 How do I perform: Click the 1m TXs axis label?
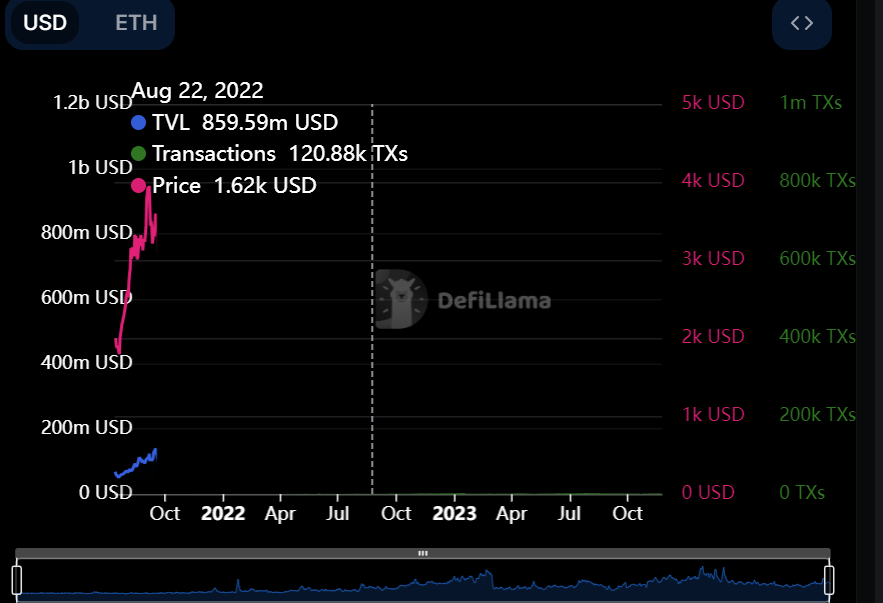(x=810, y=103)
